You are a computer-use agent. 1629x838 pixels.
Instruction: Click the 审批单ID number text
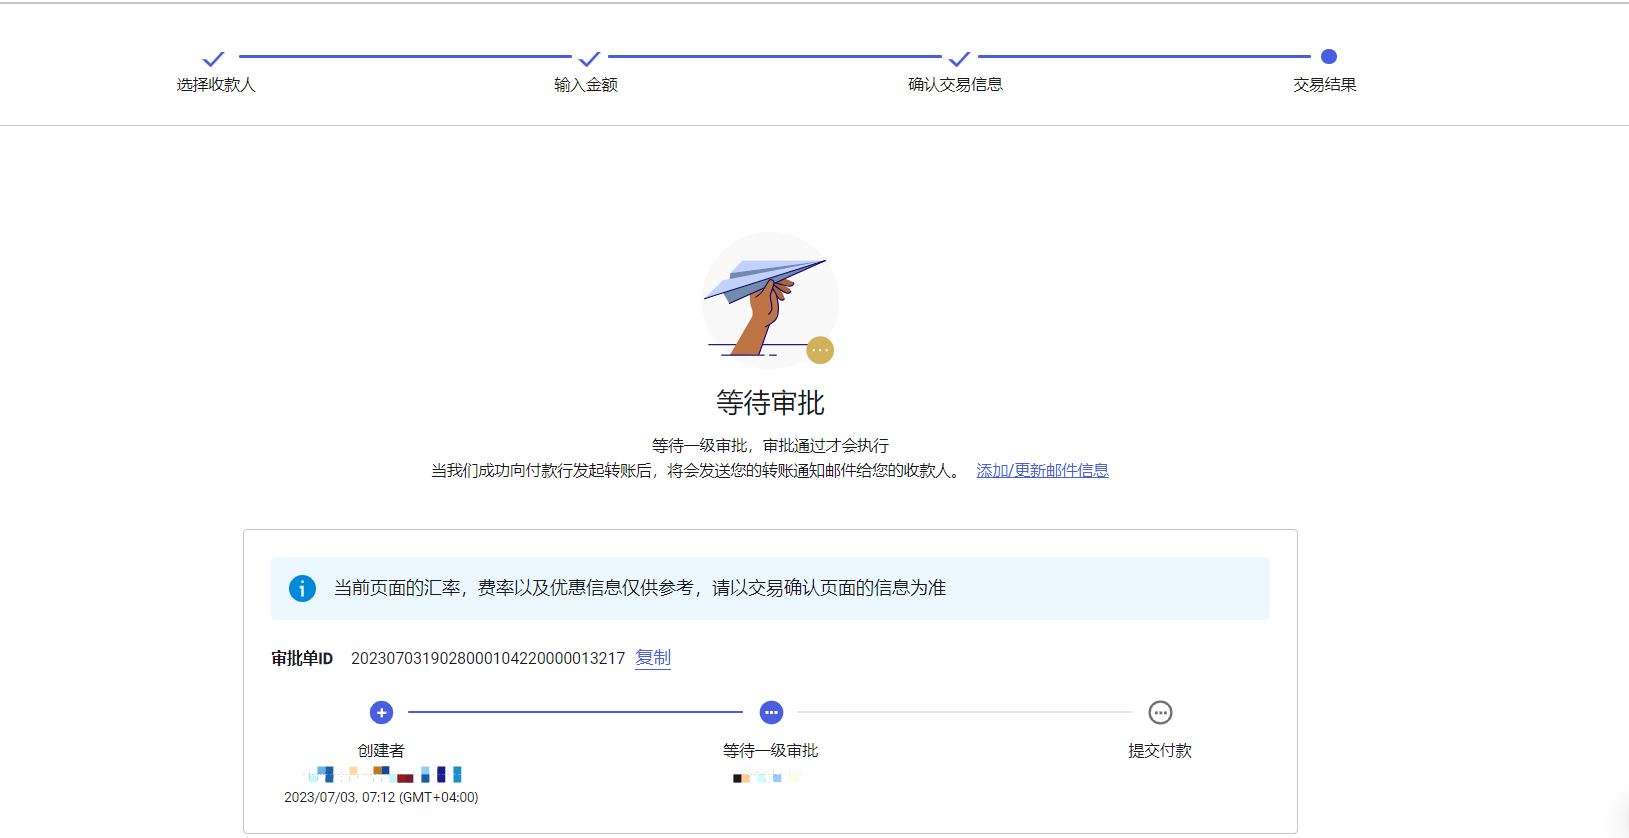tap(487, 658)
